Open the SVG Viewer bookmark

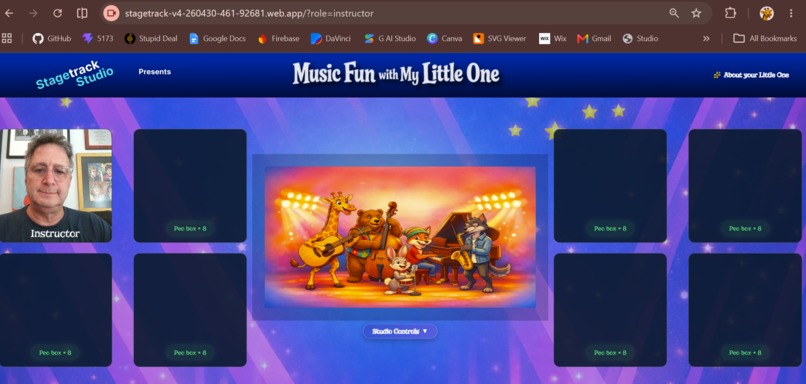pyautogui.click(x=499, y=39)
